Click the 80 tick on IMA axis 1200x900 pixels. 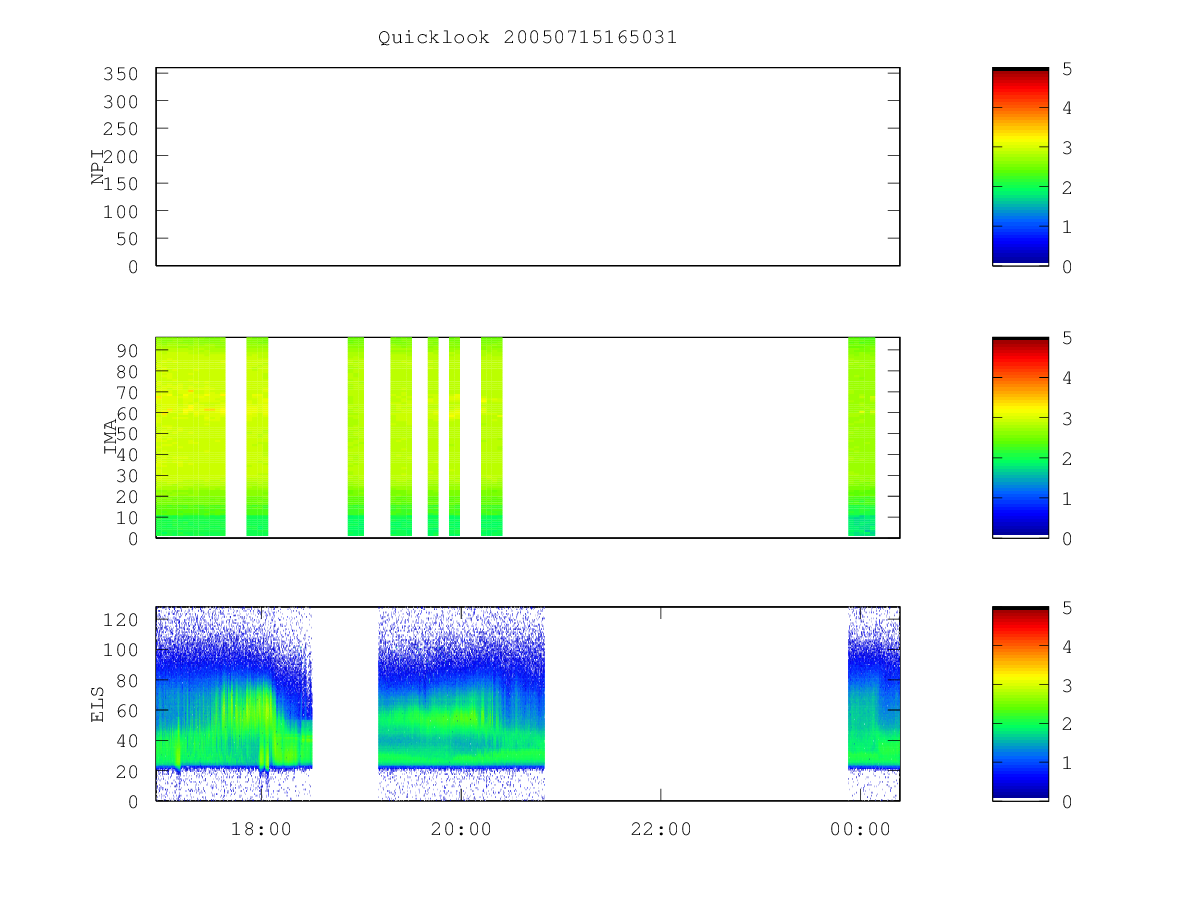pyautogui.click(x=126, y=371)
